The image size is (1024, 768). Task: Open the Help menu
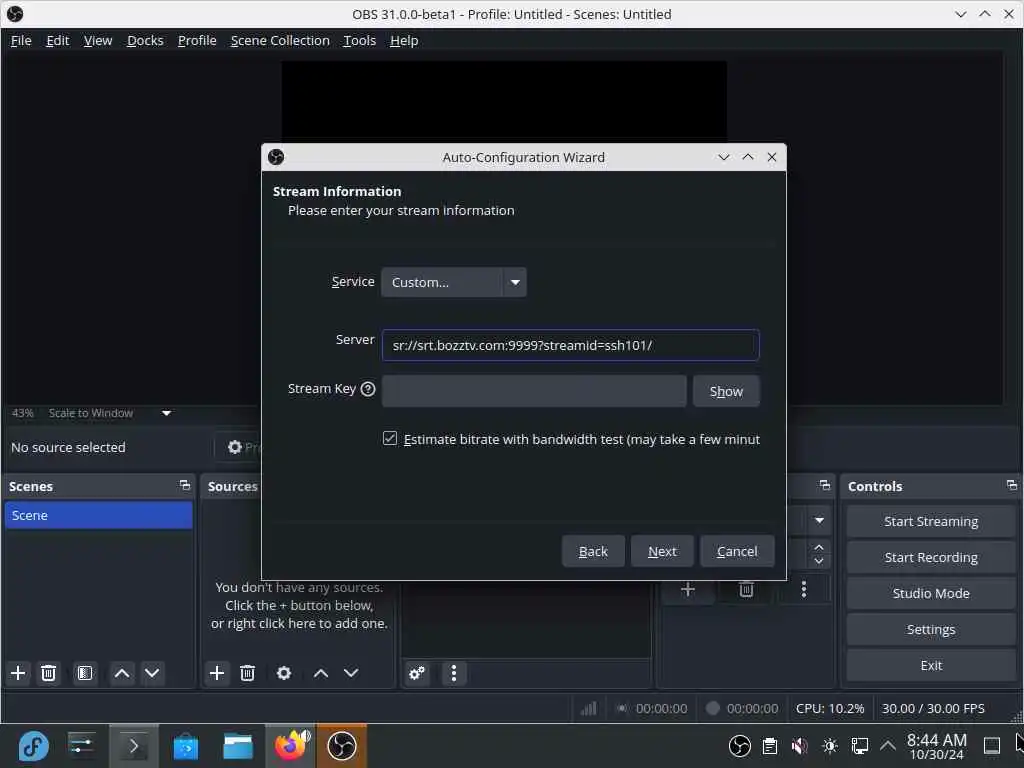tap(404, 40)
